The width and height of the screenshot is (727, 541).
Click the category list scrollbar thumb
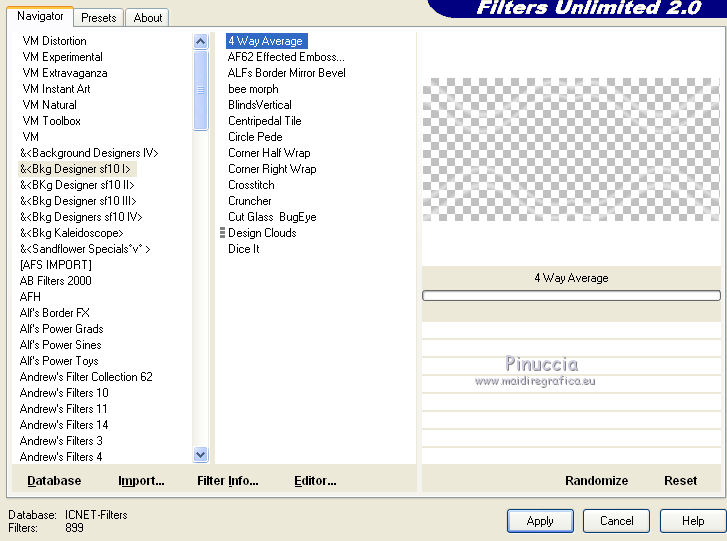coord(200,90)
